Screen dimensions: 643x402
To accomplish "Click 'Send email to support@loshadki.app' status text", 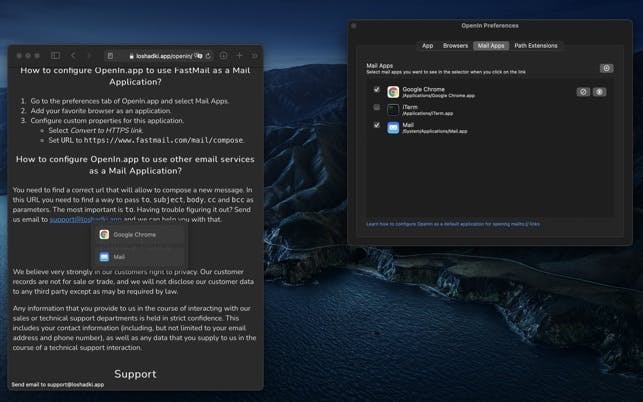I will [x=58, y=385].
